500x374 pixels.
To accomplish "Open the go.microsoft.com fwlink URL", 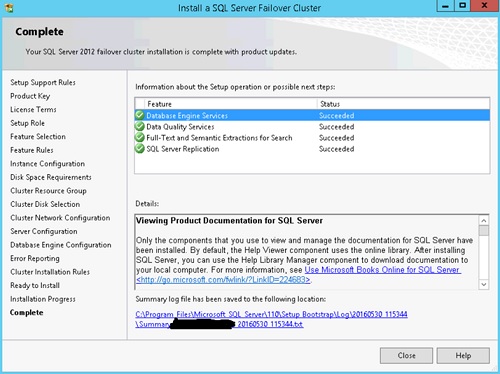I will [x=224, y=280].
